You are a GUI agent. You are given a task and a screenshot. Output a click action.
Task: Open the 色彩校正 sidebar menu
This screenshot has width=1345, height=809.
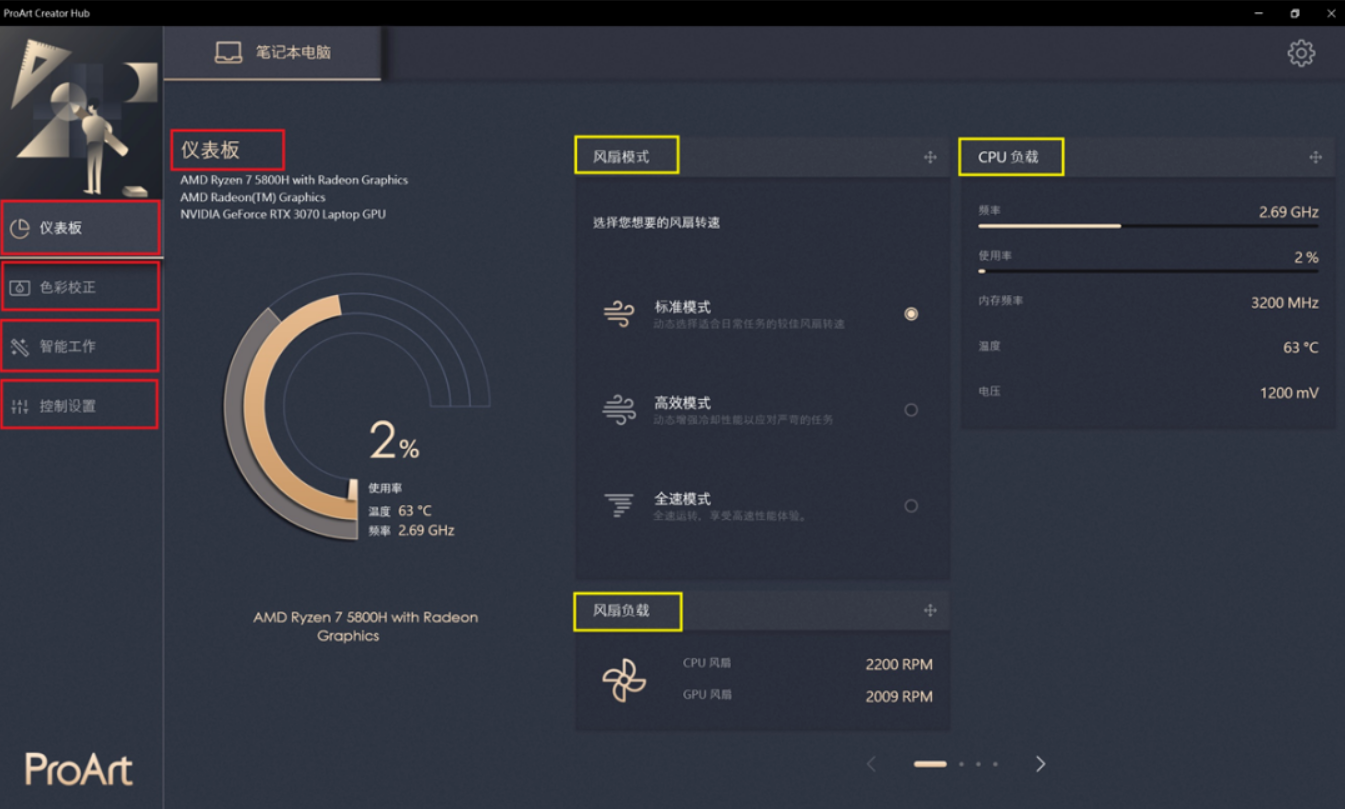point(80,287)
